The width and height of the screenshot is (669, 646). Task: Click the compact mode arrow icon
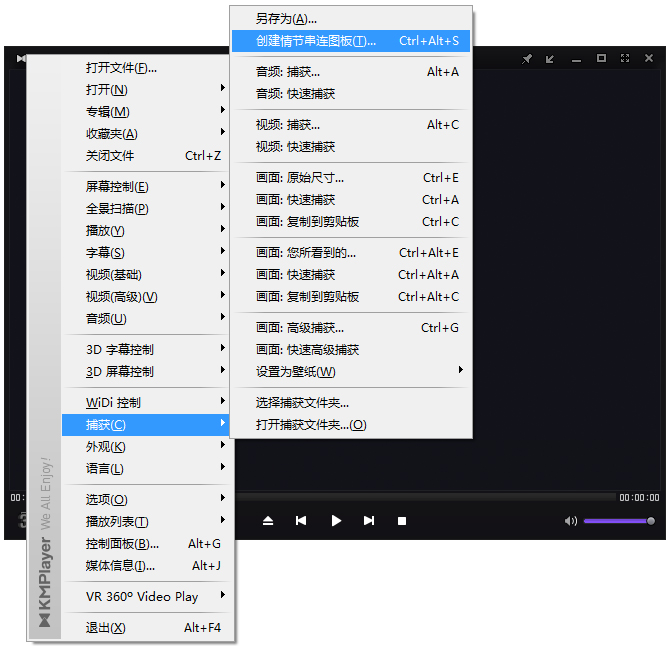pyautogui.click(x=550, y=58)
